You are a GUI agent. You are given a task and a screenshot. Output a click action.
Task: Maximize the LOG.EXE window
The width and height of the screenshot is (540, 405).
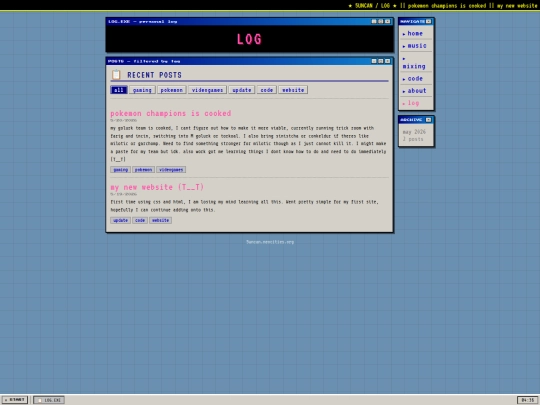[x=381, y=21]
